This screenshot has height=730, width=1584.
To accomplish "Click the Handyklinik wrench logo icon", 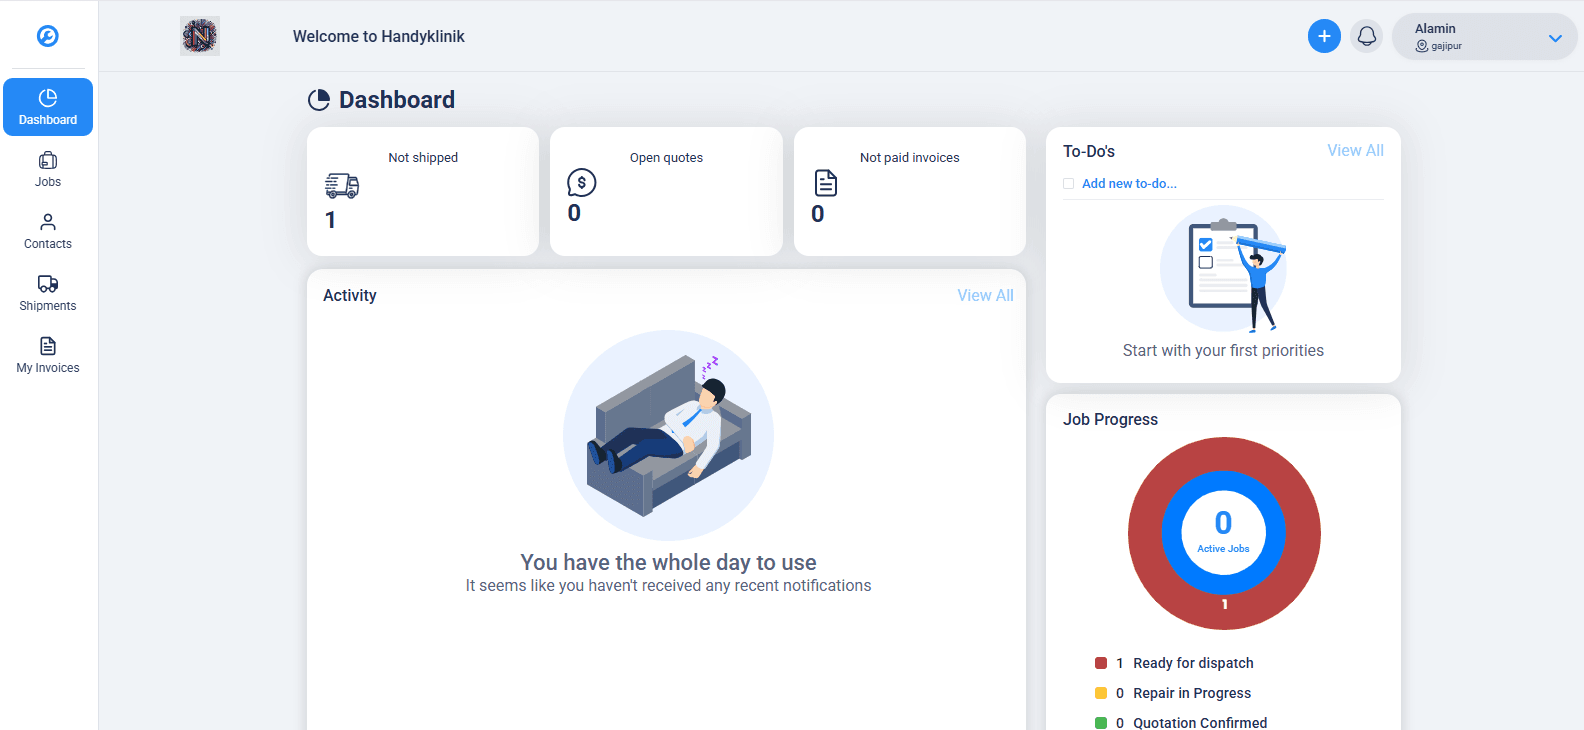I will click(48, 36).
